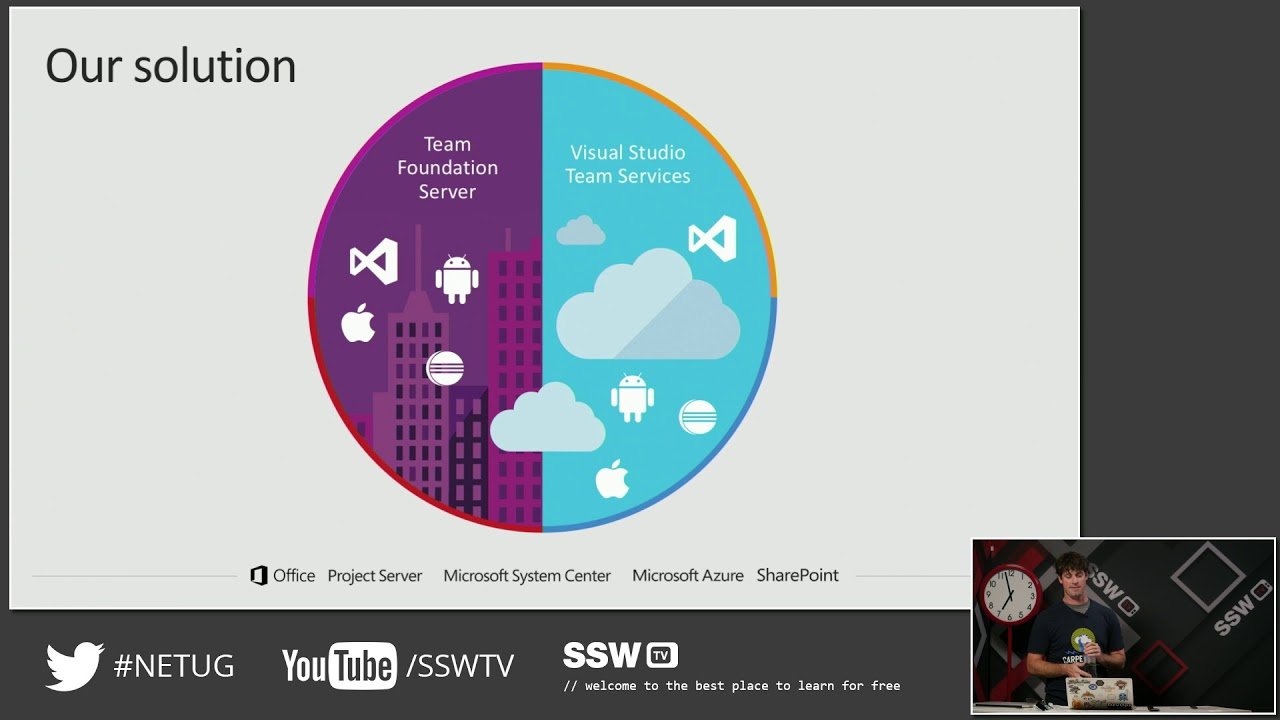Select the Microsoft System Center text
Image resolution: width=1280 pixels, height=720 pixels.
tap(526, 576)
